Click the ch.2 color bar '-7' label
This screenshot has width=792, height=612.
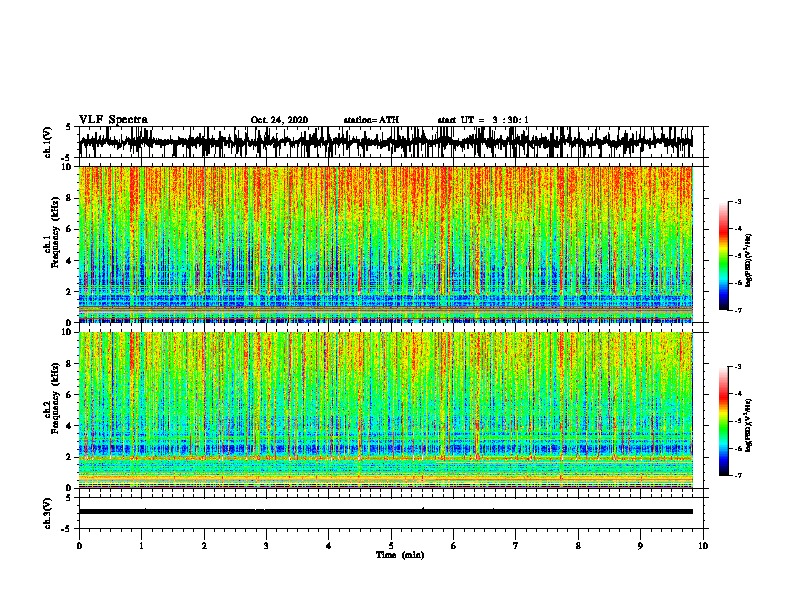[x=738, y=475]
